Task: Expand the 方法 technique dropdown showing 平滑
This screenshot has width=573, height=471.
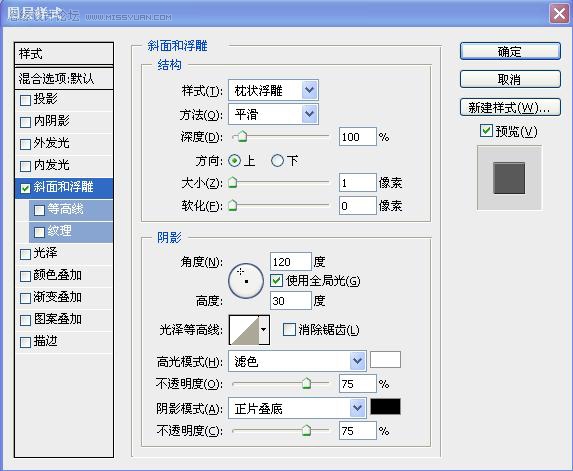Action: click(x=273, y=114)
